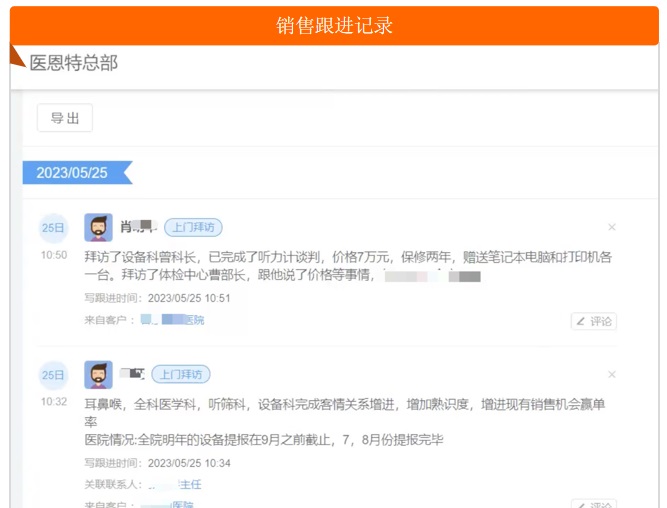Select the 2023/05/25 date banner

point(77,173)
